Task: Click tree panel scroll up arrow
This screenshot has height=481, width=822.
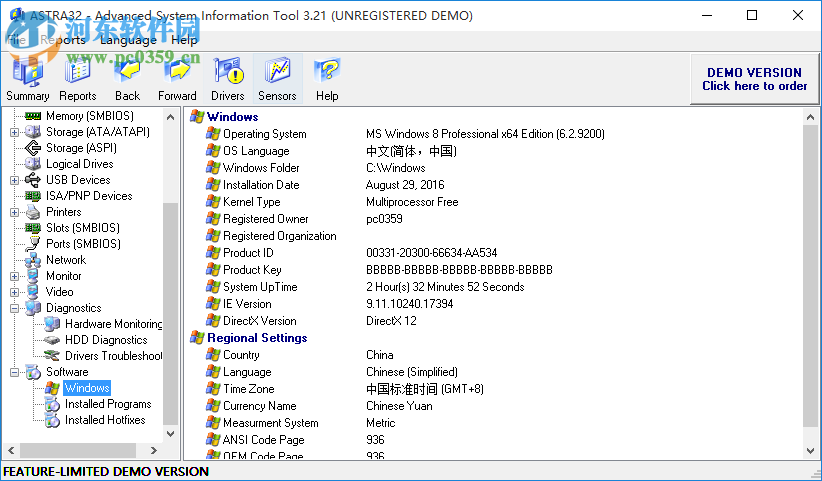Action: pyautogui.click(x=170, y=117)
